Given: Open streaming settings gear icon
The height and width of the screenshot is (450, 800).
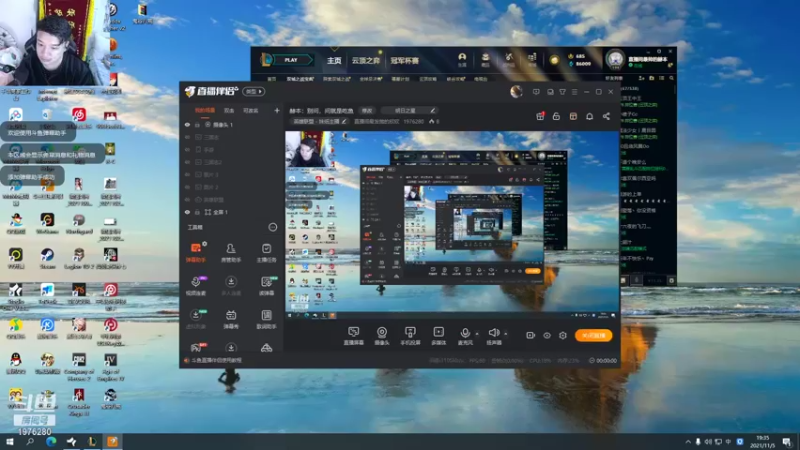Looking at the screenshot, I should [563, 335].
